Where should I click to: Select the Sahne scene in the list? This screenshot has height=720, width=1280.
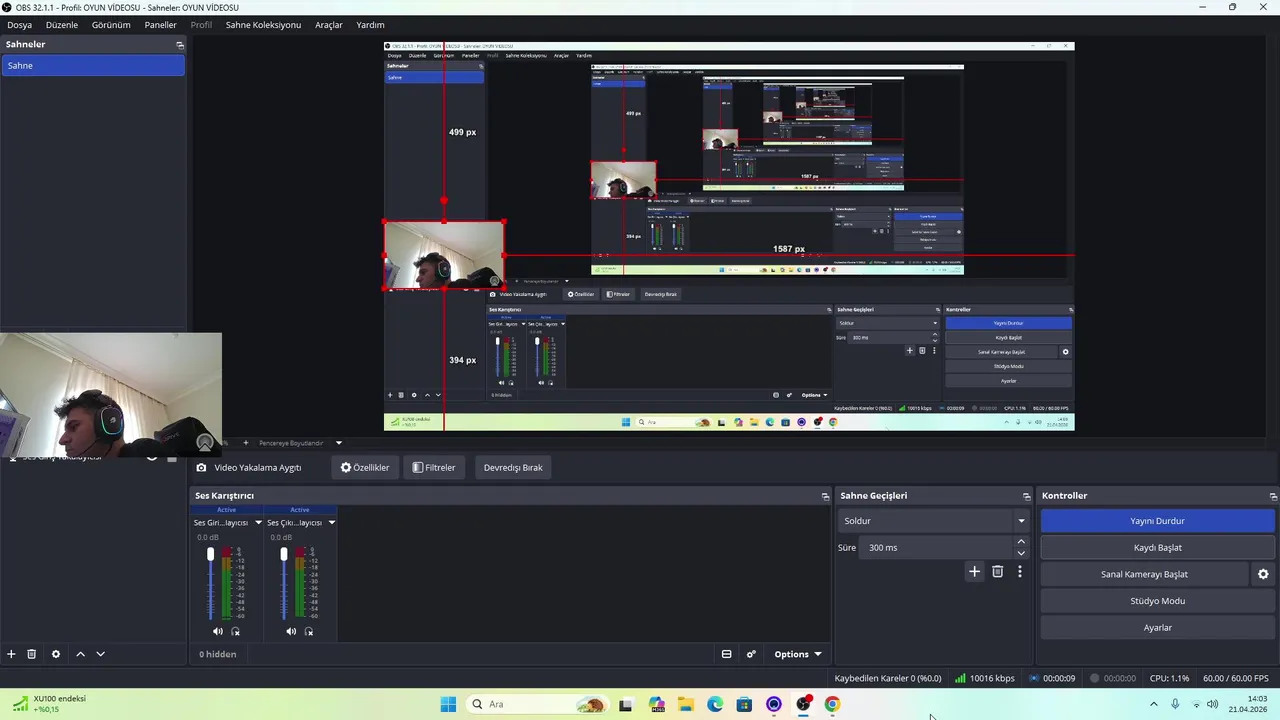[x=93, y=66]
